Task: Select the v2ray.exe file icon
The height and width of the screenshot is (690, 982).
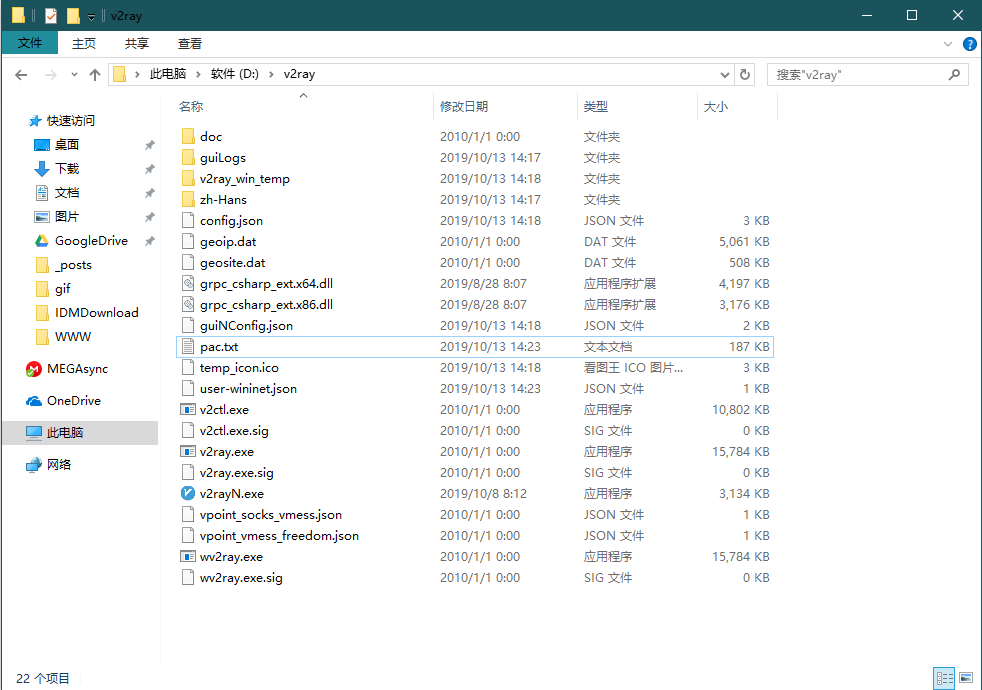Action: (x=187, y=451)
